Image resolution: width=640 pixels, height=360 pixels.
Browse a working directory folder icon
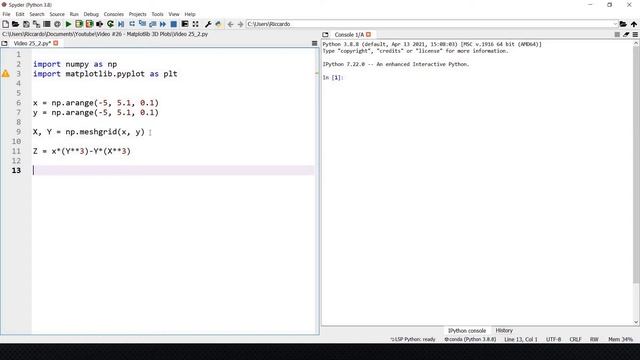[x=623, y=24]
